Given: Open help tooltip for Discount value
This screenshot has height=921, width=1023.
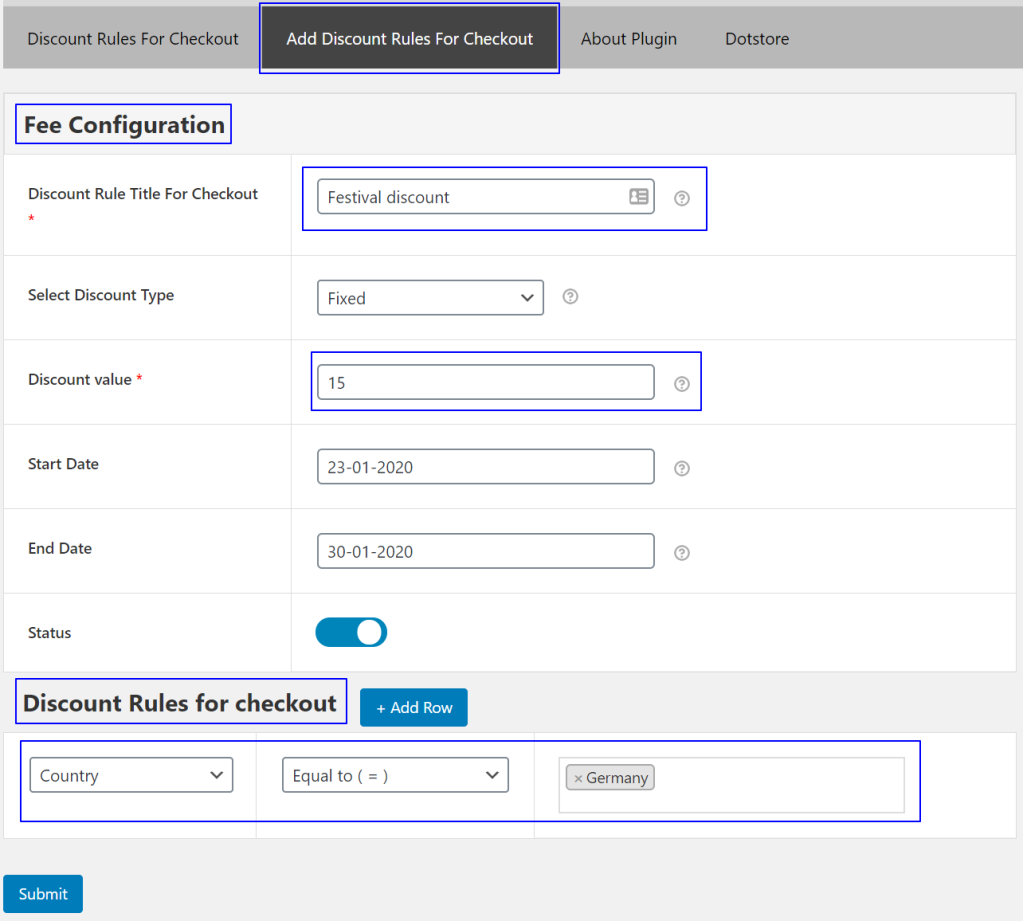Looking at the screenshot, I should click(681, 384).
